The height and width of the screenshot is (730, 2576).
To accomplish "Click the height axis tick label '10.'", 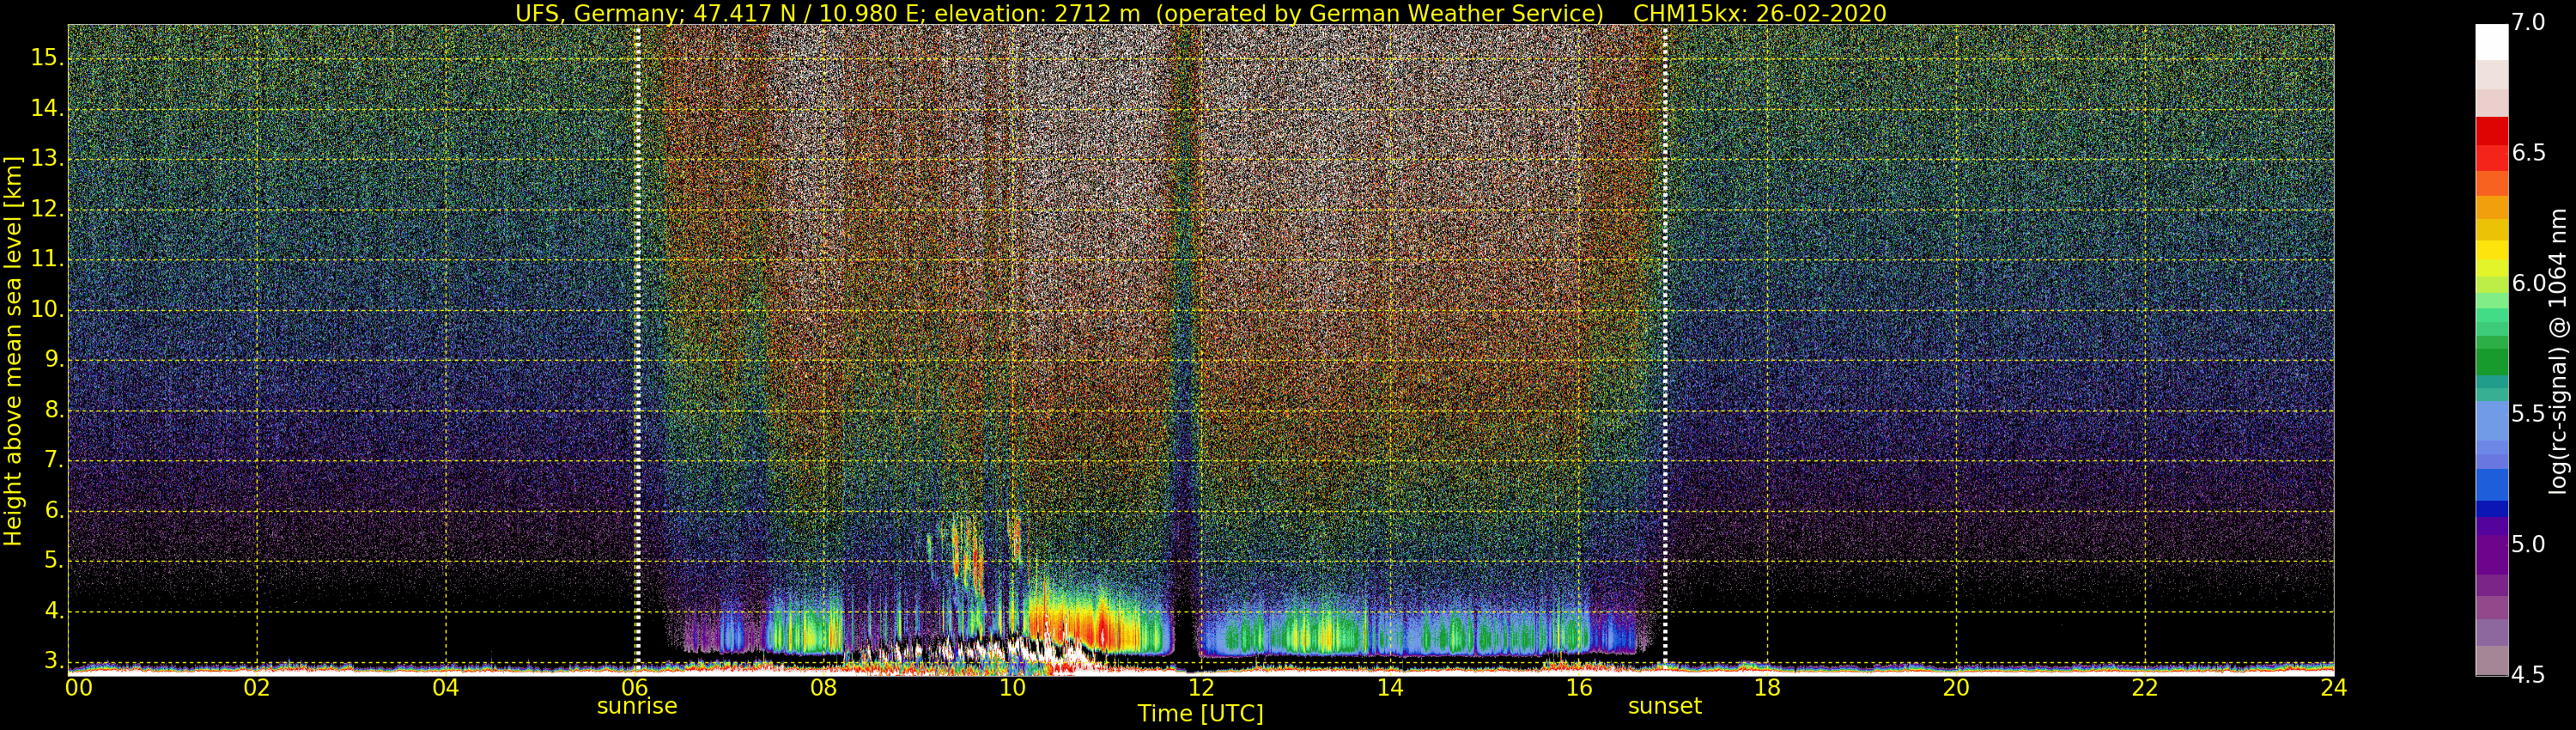I will click(46, 309).
